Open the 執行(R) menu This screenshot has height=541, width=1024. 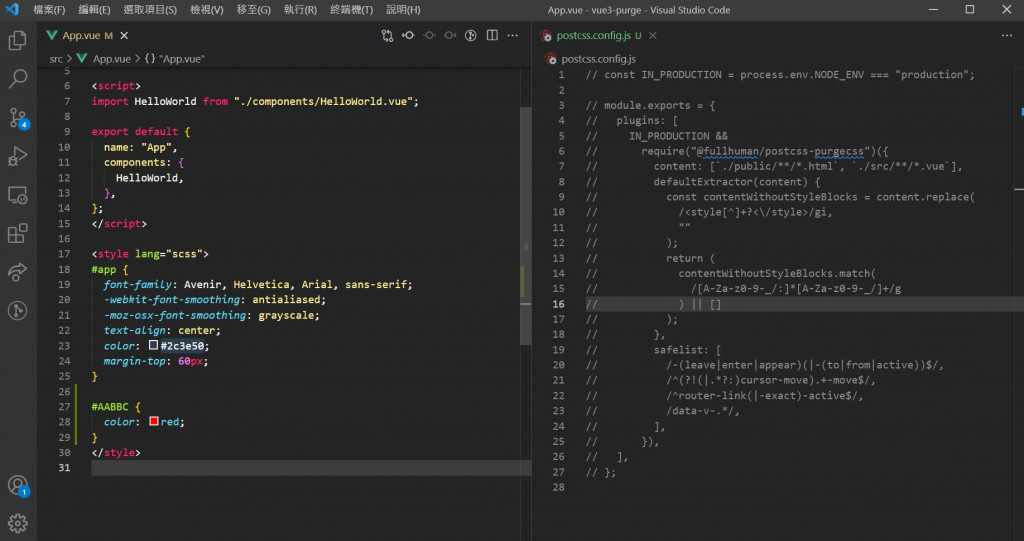pos(300,10)
